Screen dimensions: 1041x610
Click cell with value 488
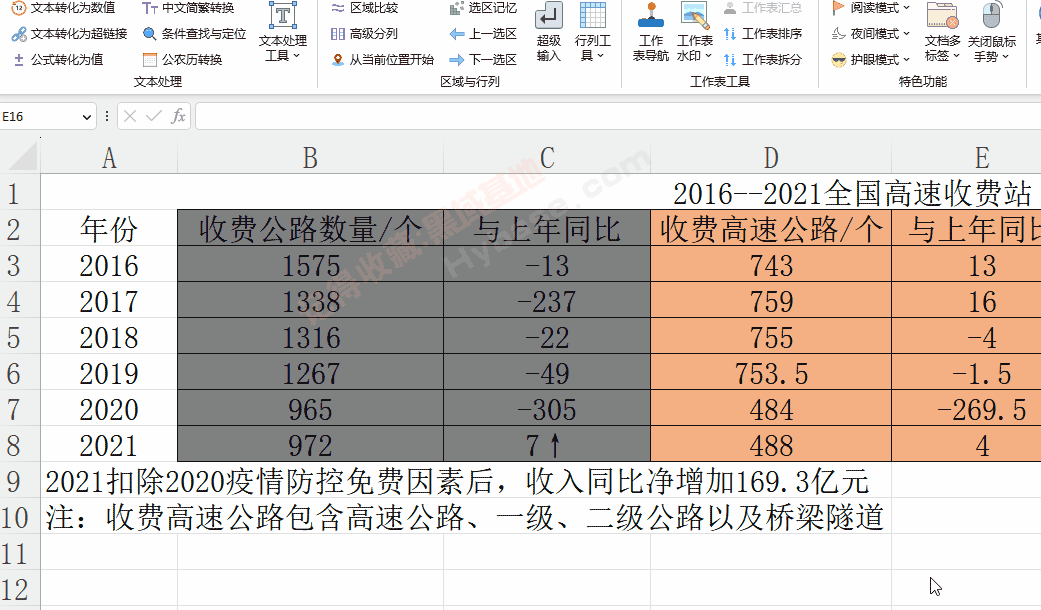[x=771, y=445]
